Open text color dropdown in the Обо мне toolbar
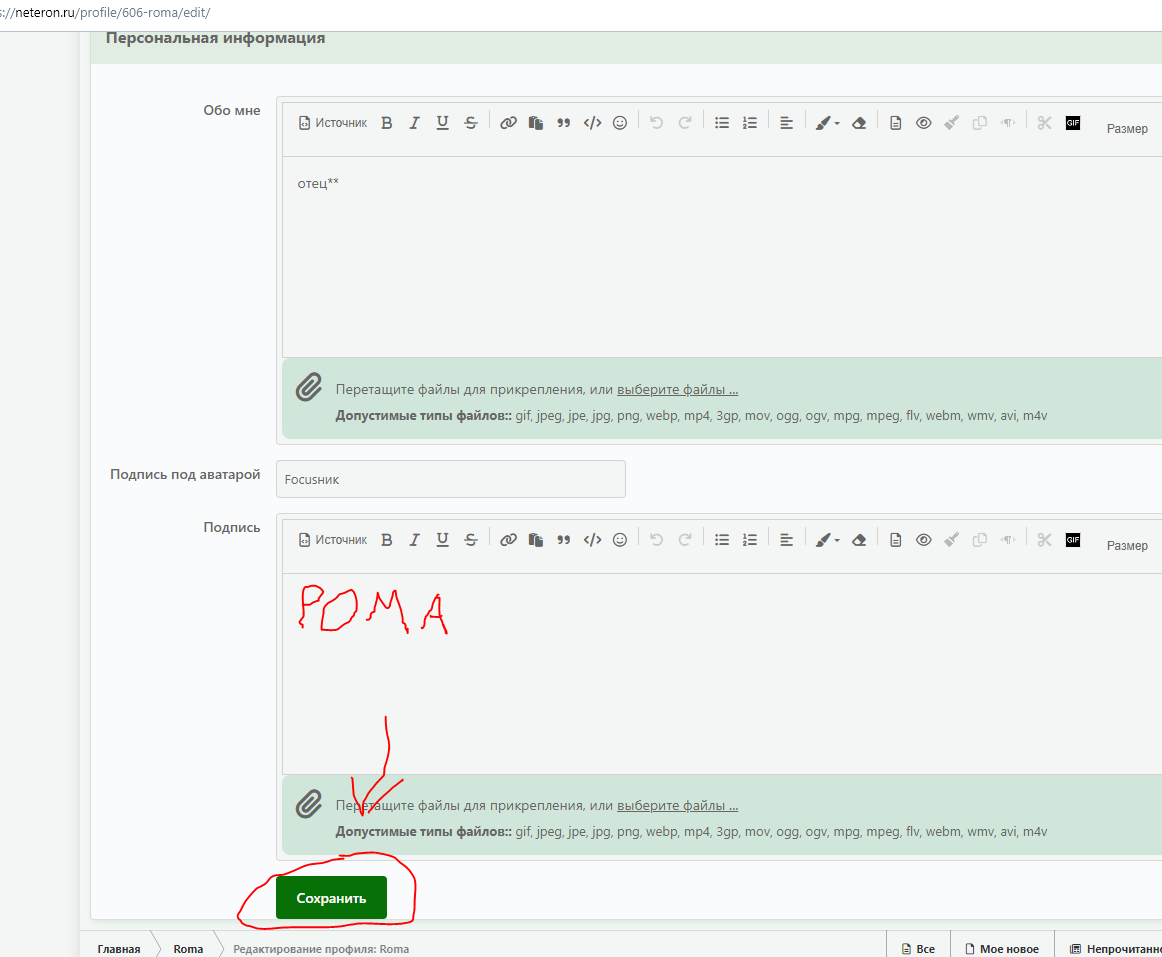 point(827,123)
